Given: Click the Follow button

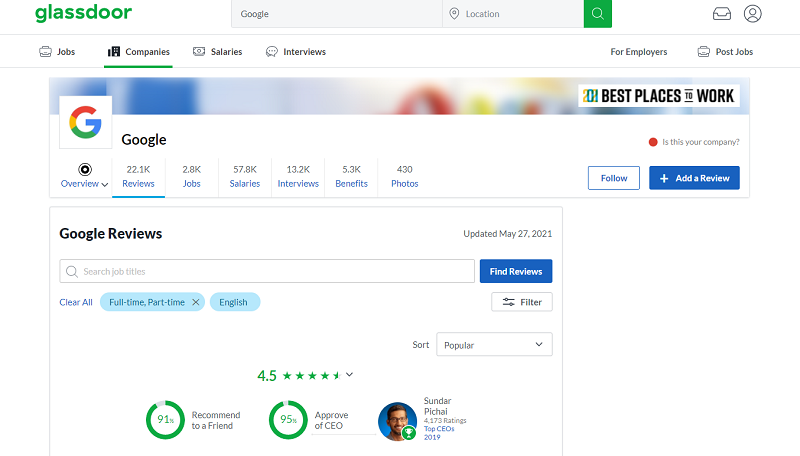Looking at the screenshot, I should [x=614, y=178].
